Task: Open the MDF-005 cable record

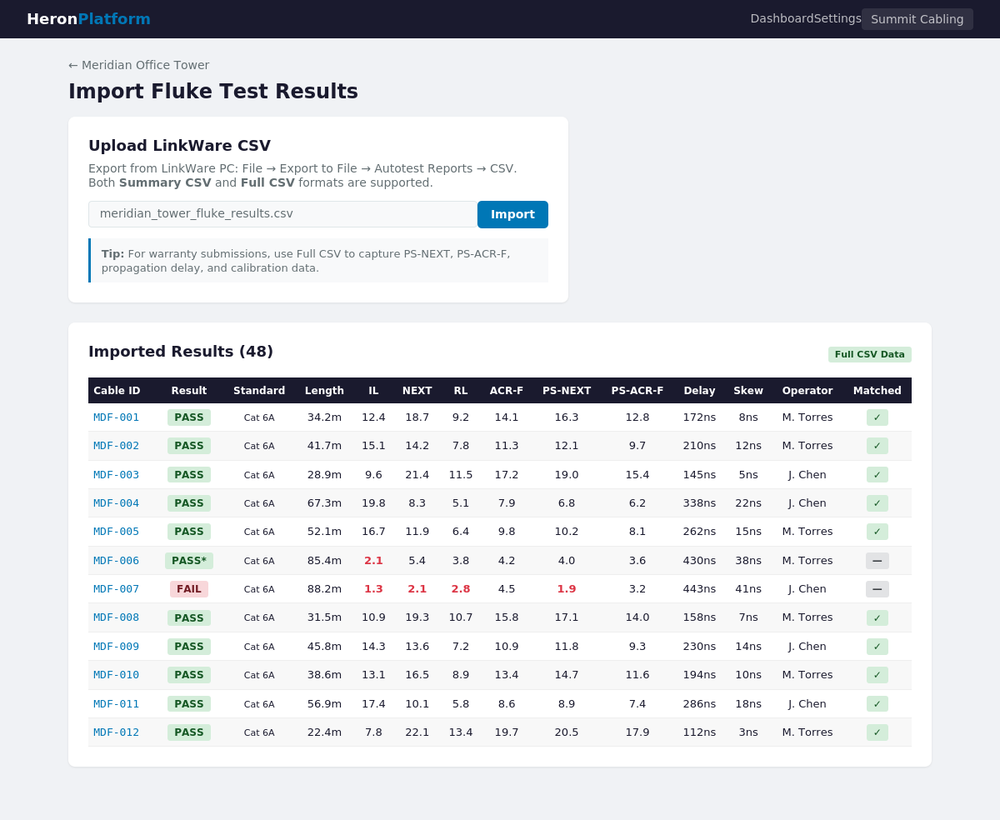Action: tap(117, 531)
